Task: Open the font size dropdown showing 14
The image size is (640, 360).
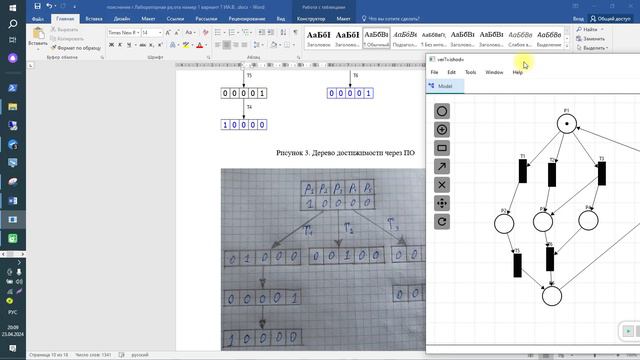Action: click(160, 32)
